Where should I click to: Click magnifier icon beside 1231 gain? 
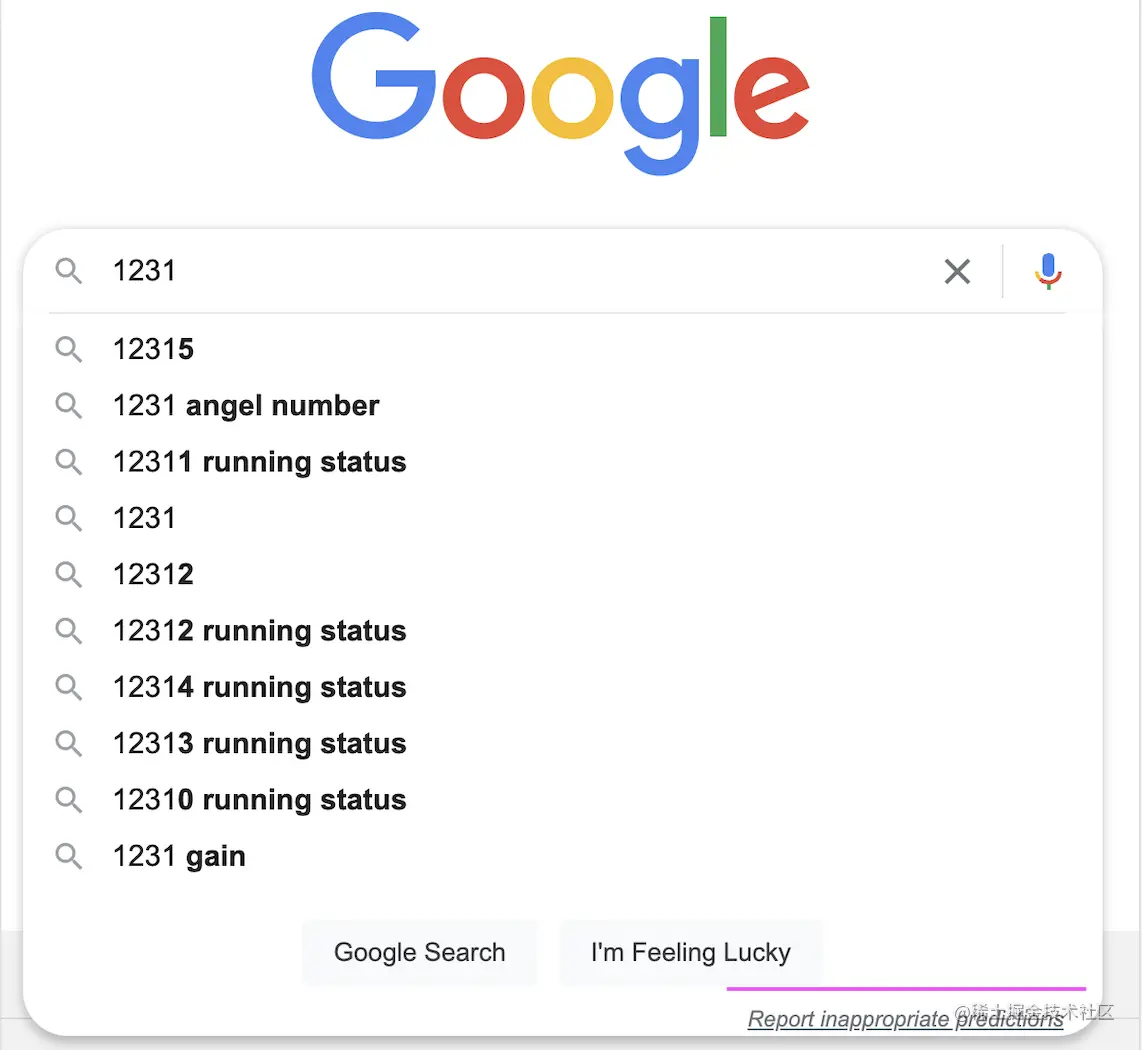pyautogui.click(x=68, y=856)
